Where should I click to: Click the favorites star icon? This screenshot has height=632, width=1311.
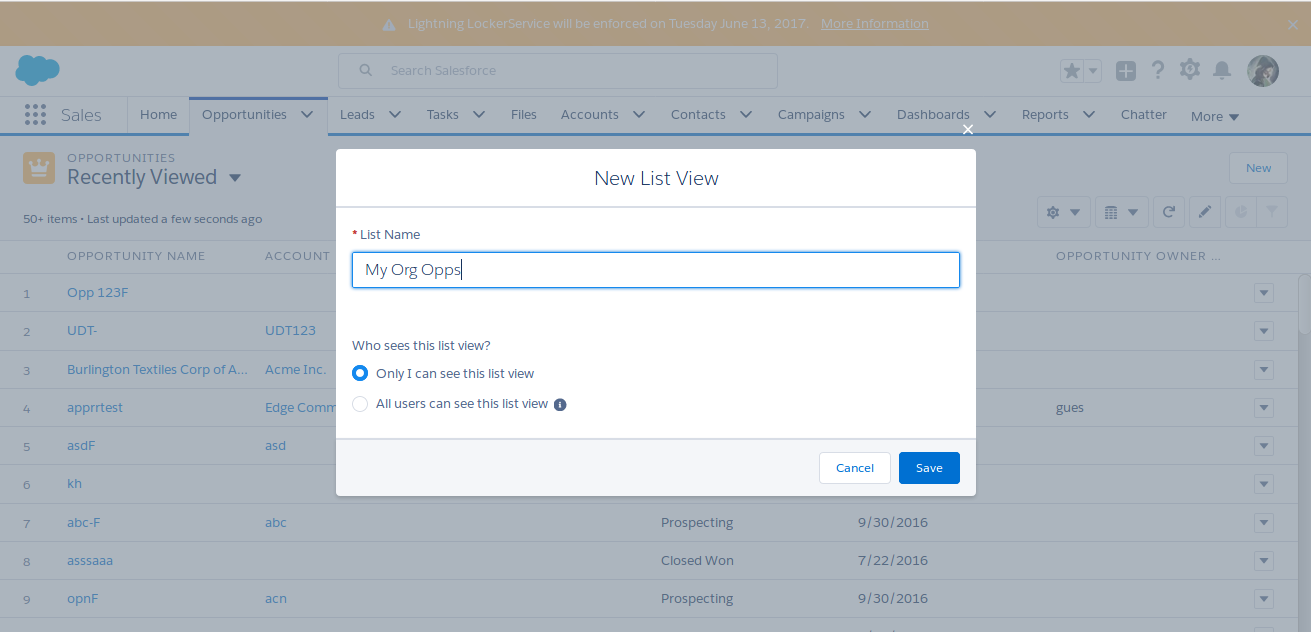point(1072,71)
